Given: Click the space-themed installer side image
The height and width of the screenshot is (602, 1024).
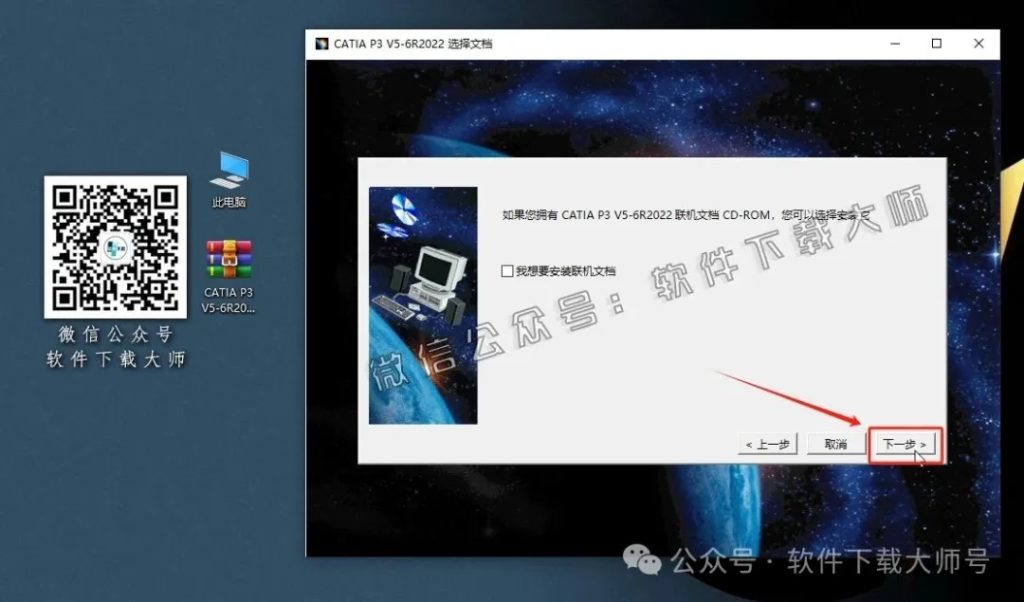Looking at the screenshot, I should click(422, 310).
